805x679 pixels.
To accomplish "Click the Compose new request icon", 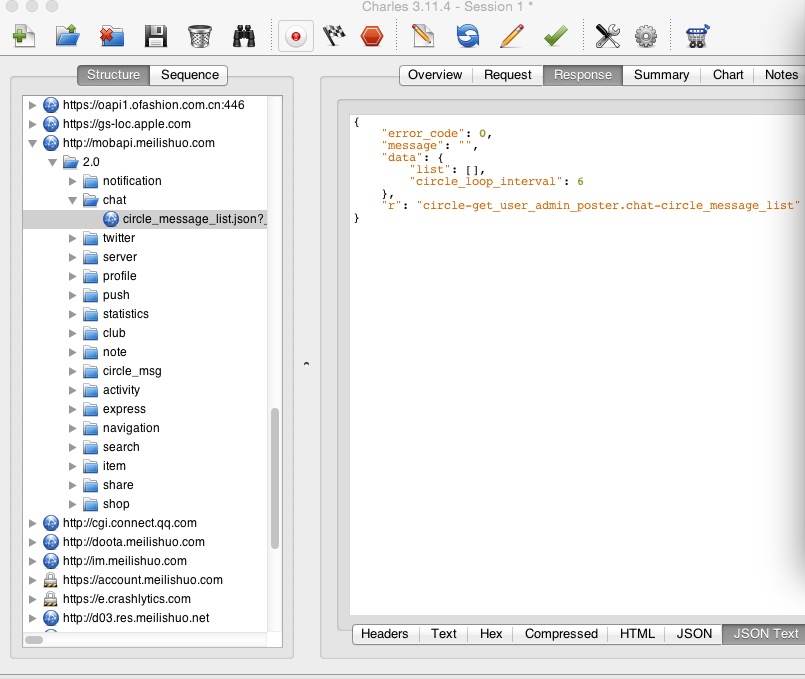I will (x=423, y=36).
